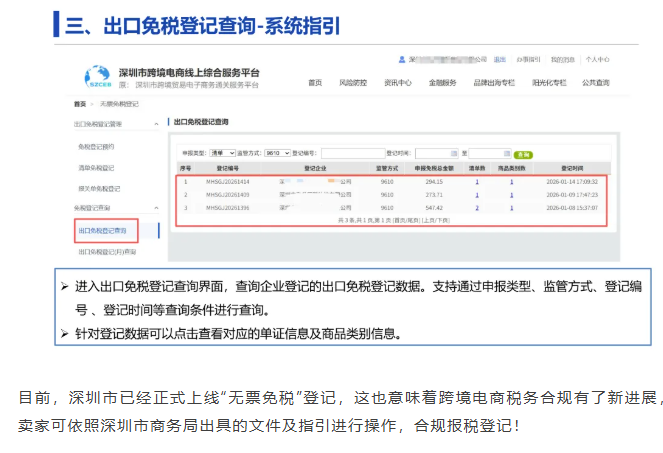The width and height of the screenshot is (663, 453).
Task: Select 免税登记预约 in the sidebar
Action: (99, 146)
